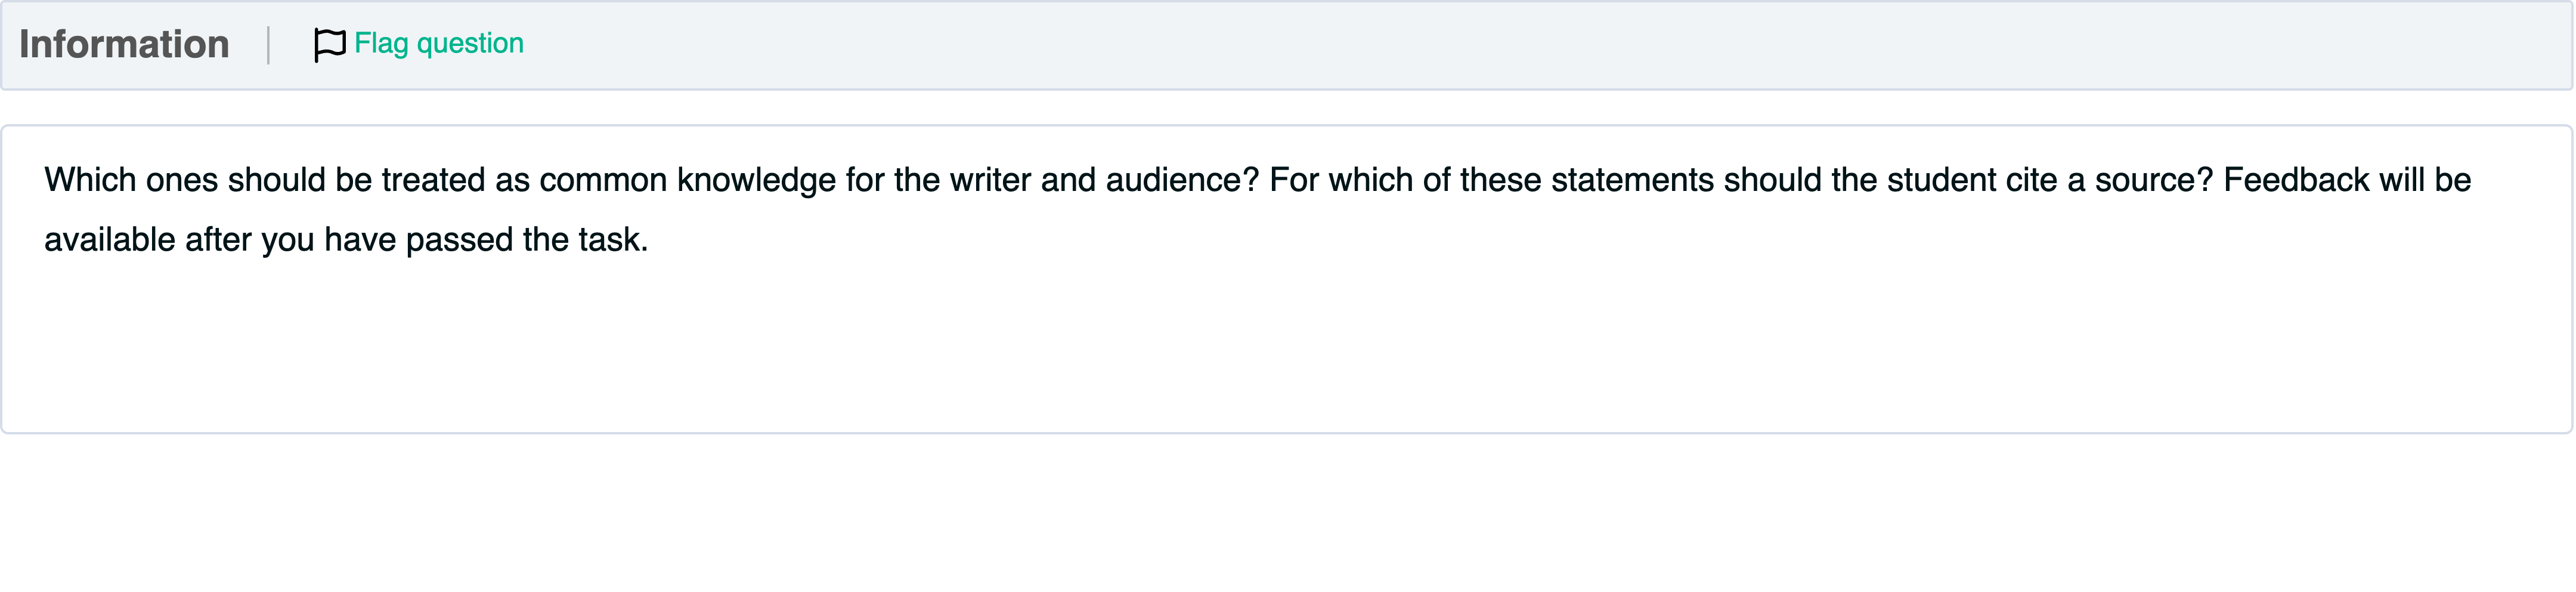Click the vertical divider after Information
2576x592 pixels.
[268, 45]
